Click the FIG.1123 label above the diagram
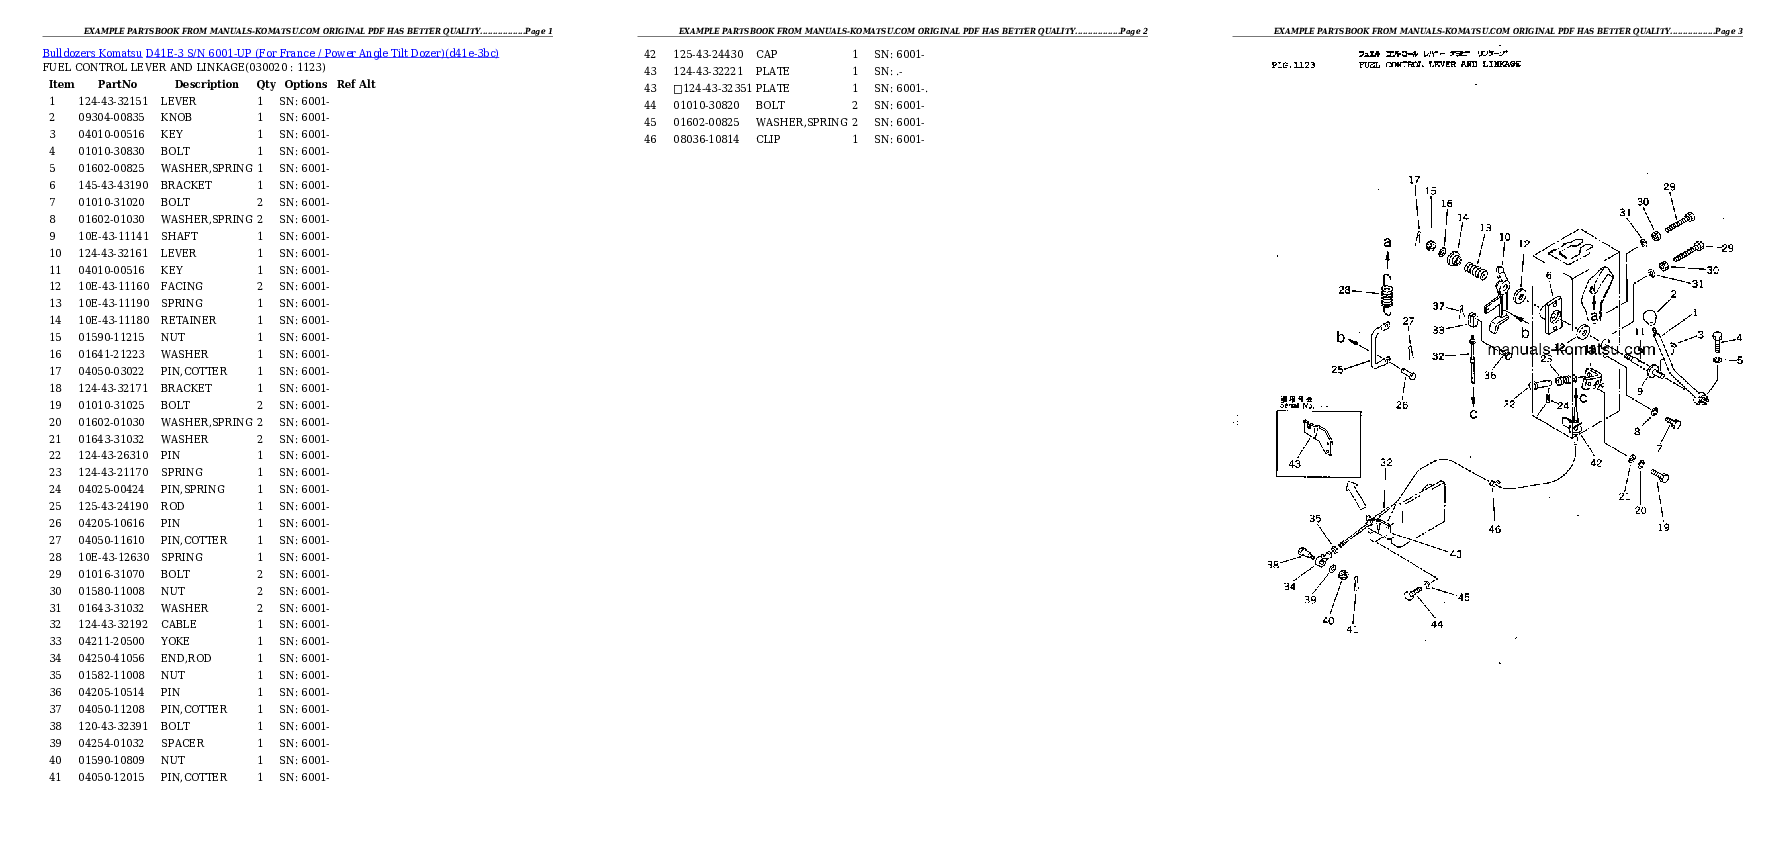Image resolution: width=1785 pixels, height=842 pixels. (1293, 65)
